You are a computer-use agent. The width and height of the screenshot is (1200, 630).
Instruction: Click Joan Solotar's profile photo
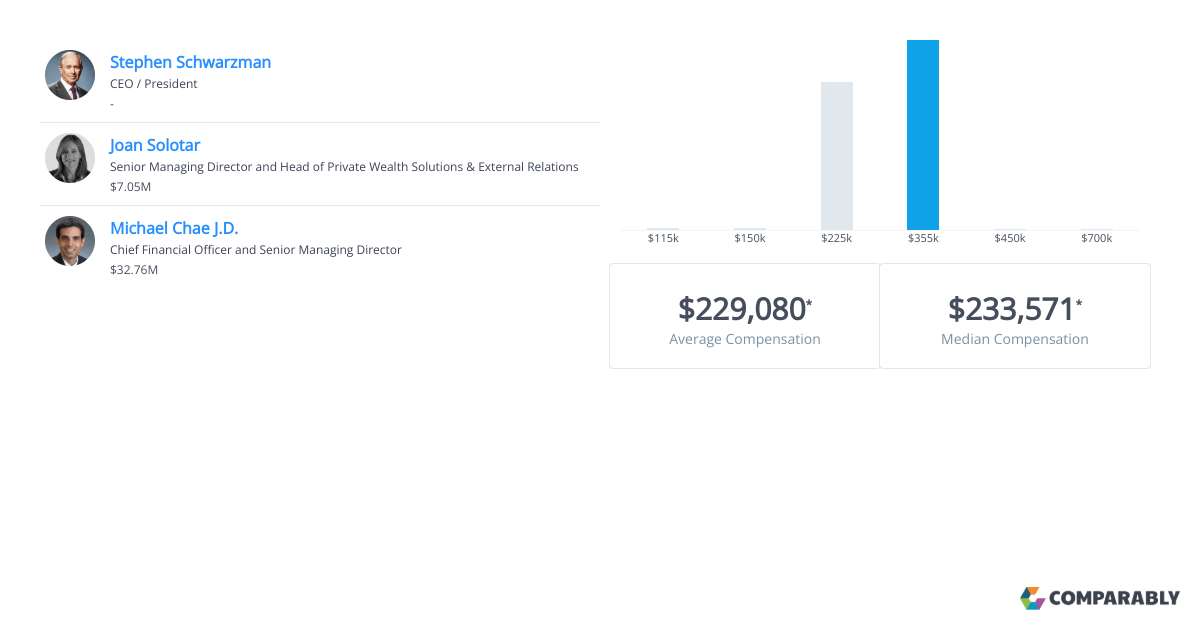point(70,158)
